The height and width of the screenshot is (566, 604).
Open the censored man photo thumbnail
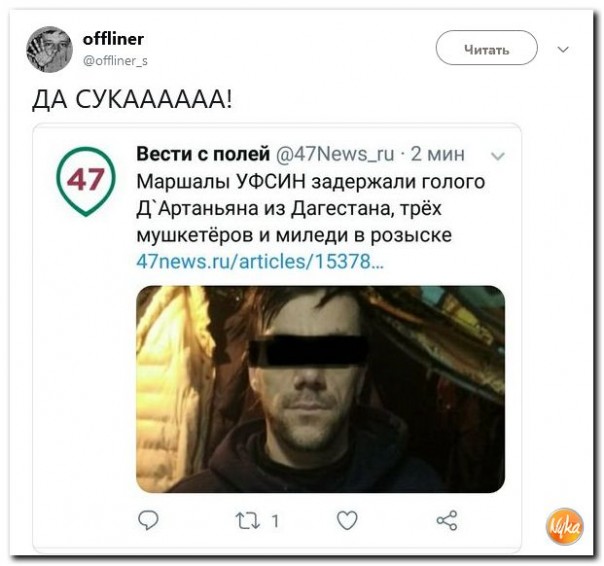pyautogui.click(x=320, y=389)
